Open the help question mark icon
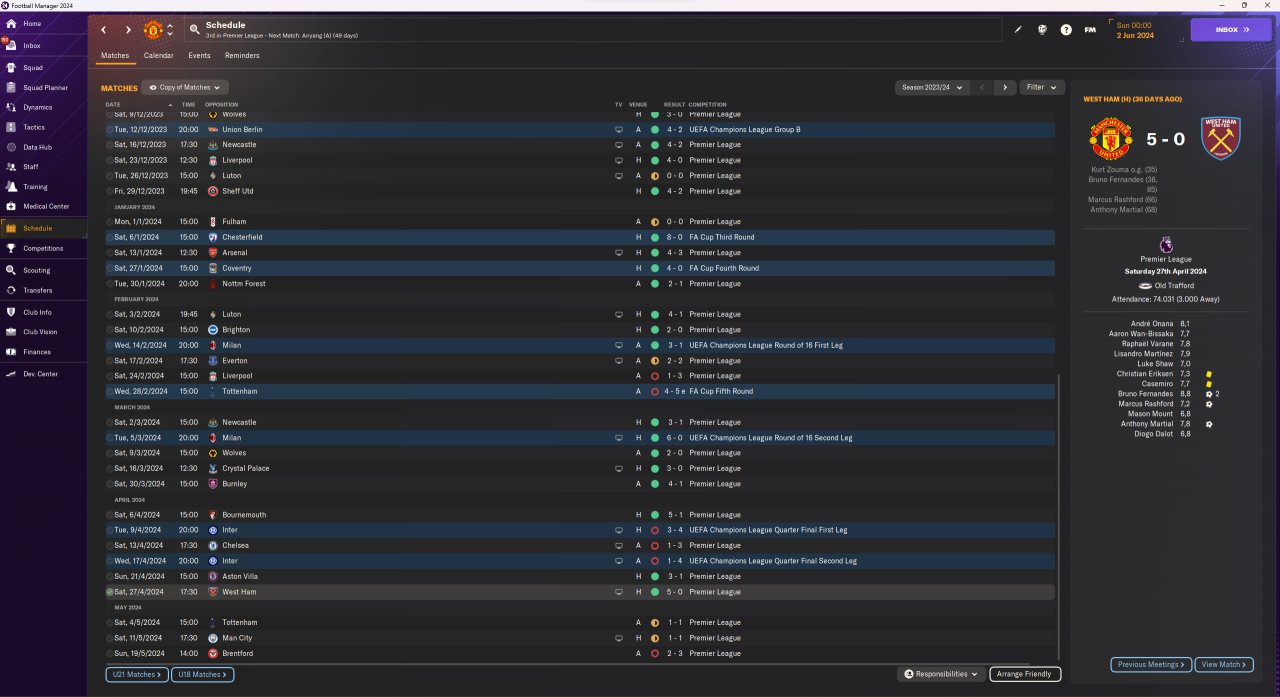This screenshot has height=697, width=1280. coord(1066,30)
